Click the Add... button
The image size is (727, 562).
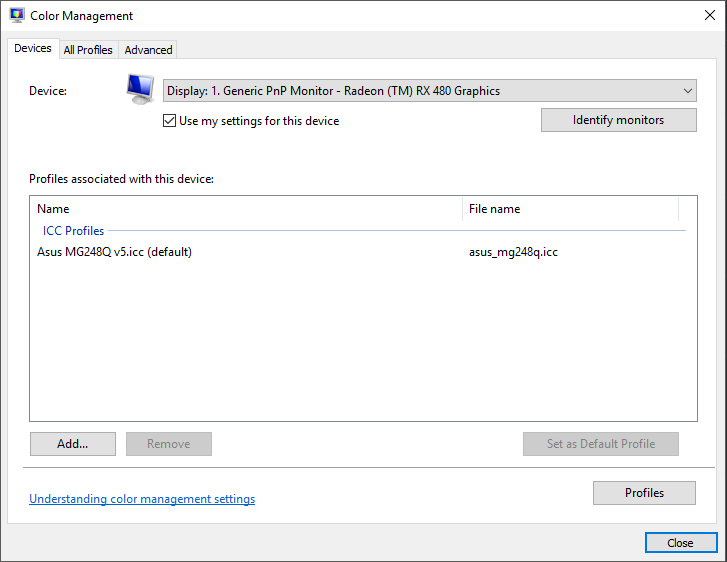(x=73, y=444)
